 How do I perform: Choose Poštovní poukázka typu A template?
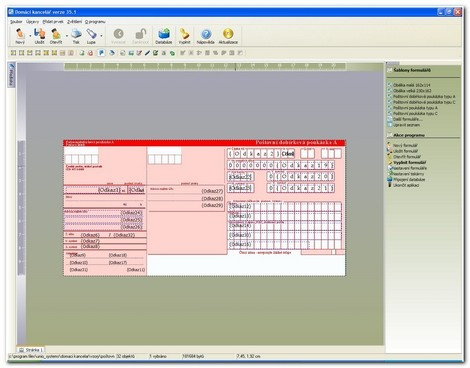tap(415, 108)
